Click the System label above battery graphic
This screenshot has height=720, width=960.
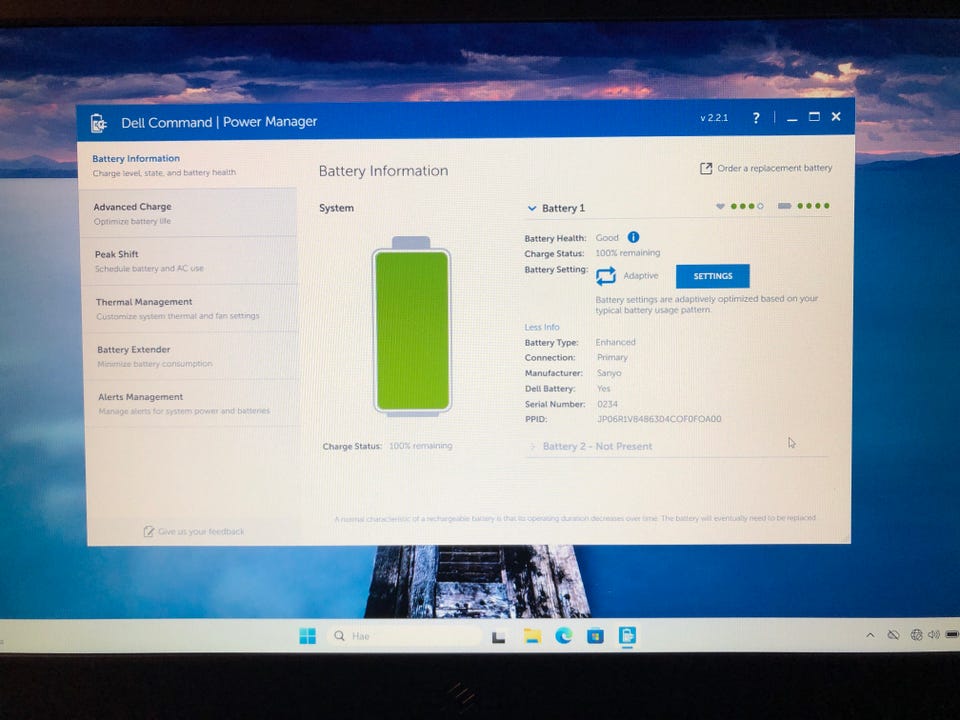coord(336,208)
